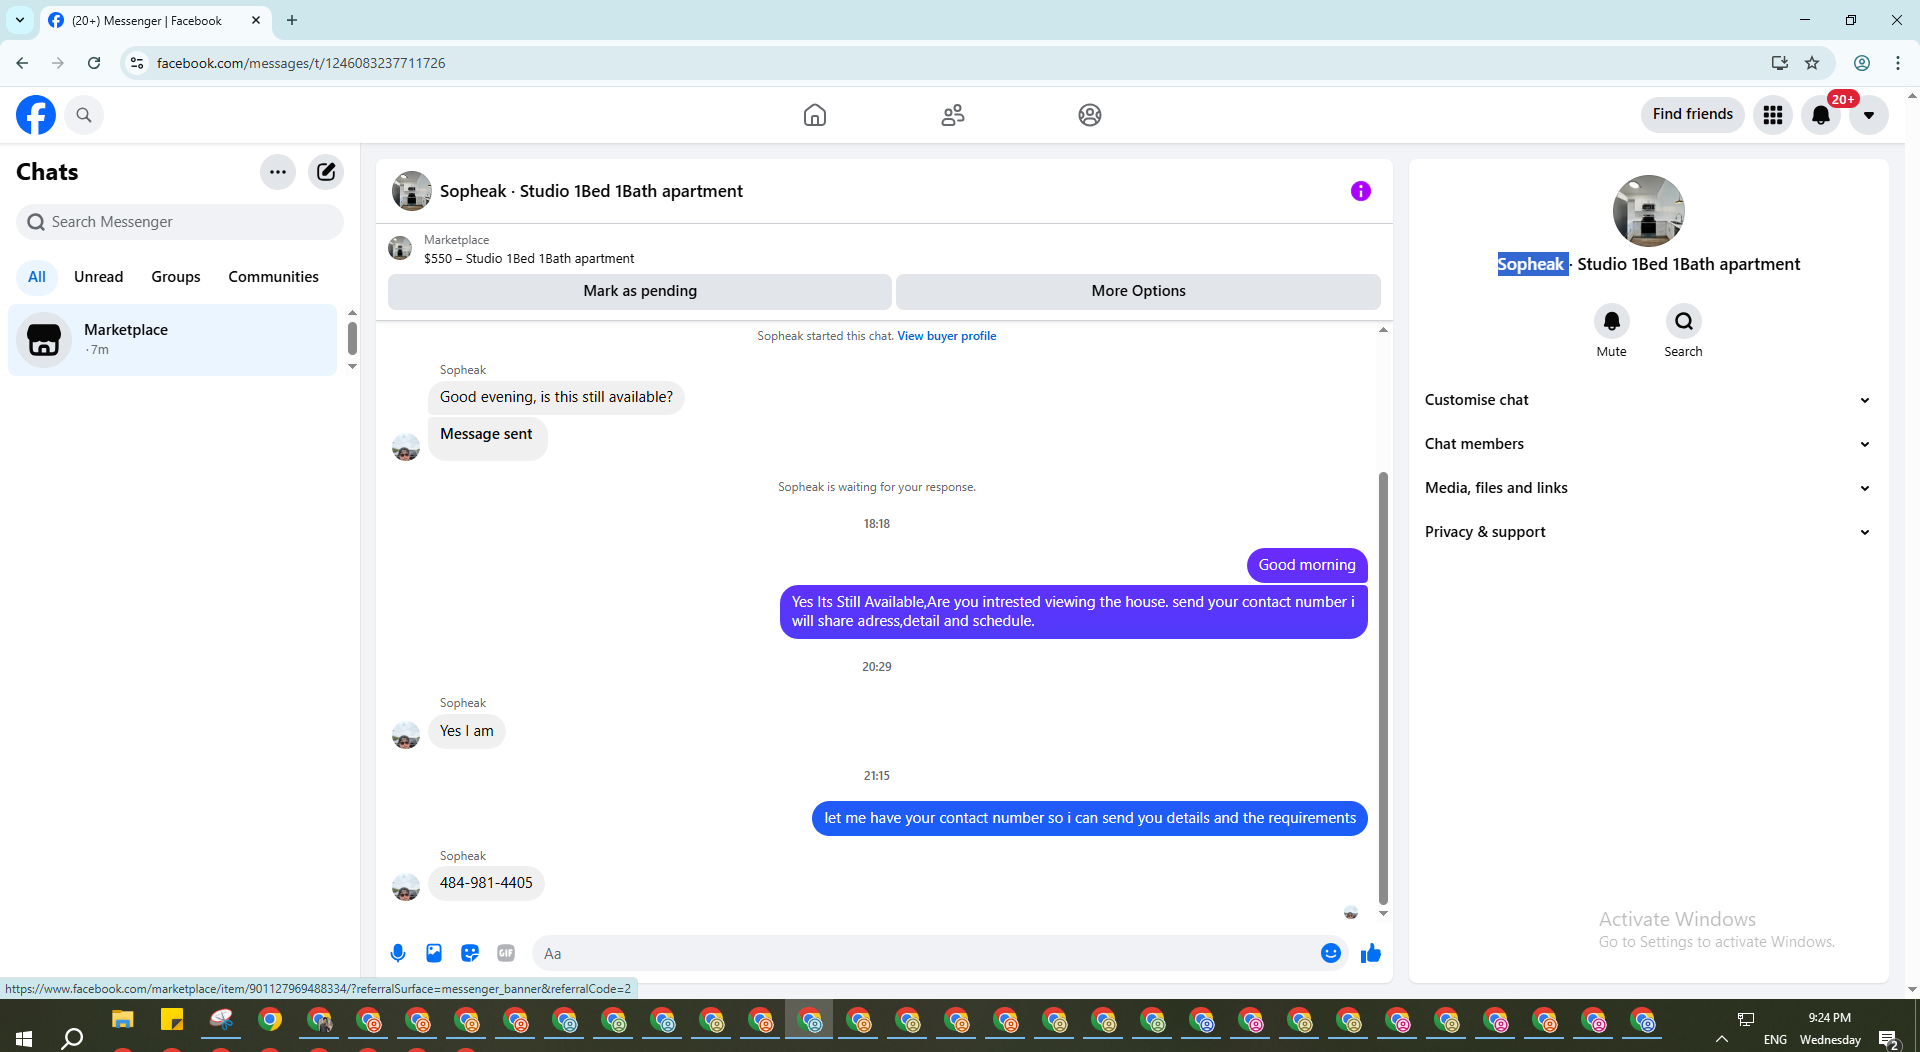The width and height of the screenshot is (1920, 1052).
Task: Open a new browser tab with plus
Action: [x=292, y=20]
